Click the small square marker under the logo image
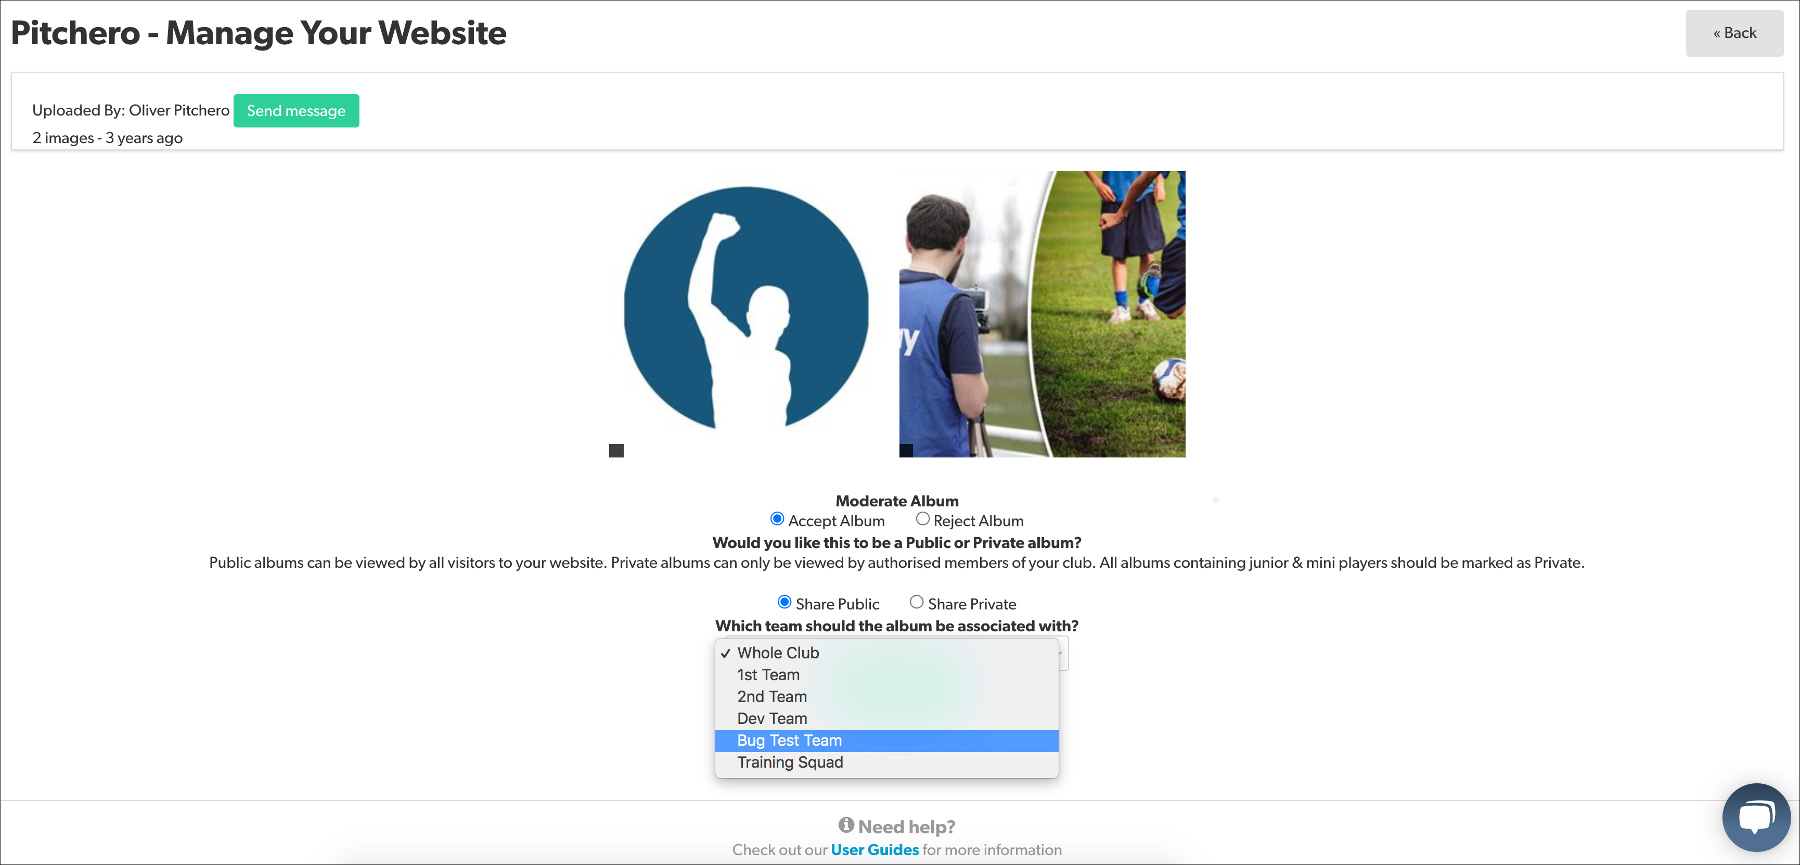Viewport: 1800px width, 865px height. [616, 451]
